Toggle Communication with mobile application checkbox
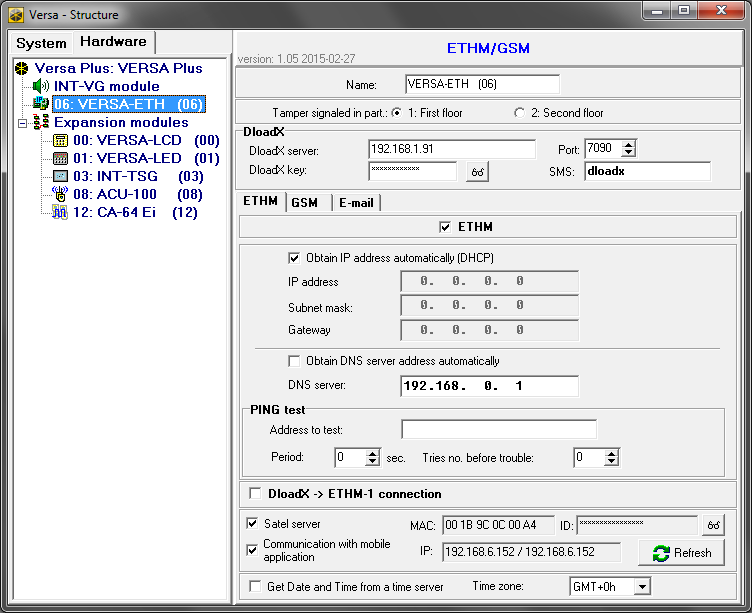The width and height of the screenshot is (752, 613). coord(252,550)
